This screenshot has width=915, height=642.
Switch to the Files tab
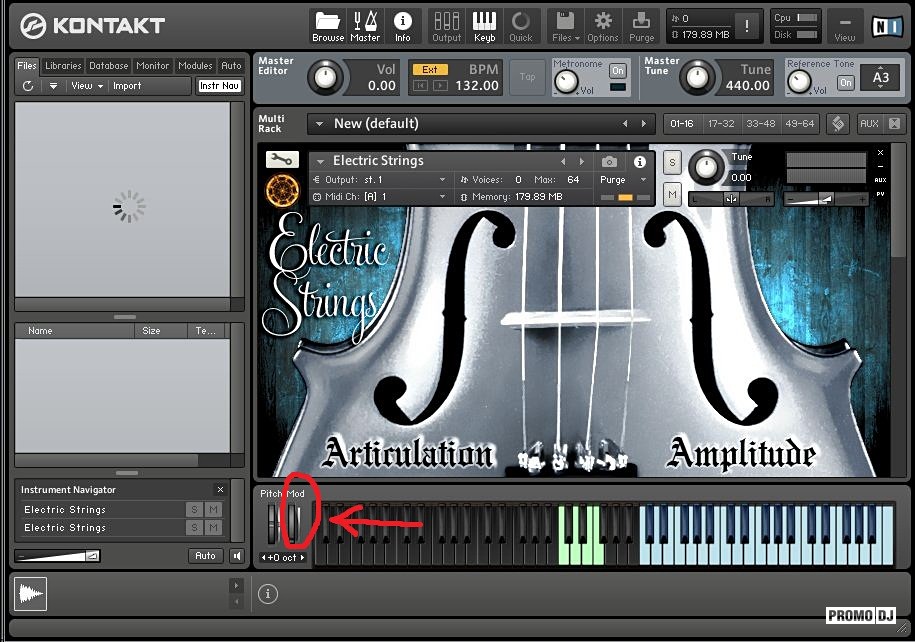(x=27, y=65)
